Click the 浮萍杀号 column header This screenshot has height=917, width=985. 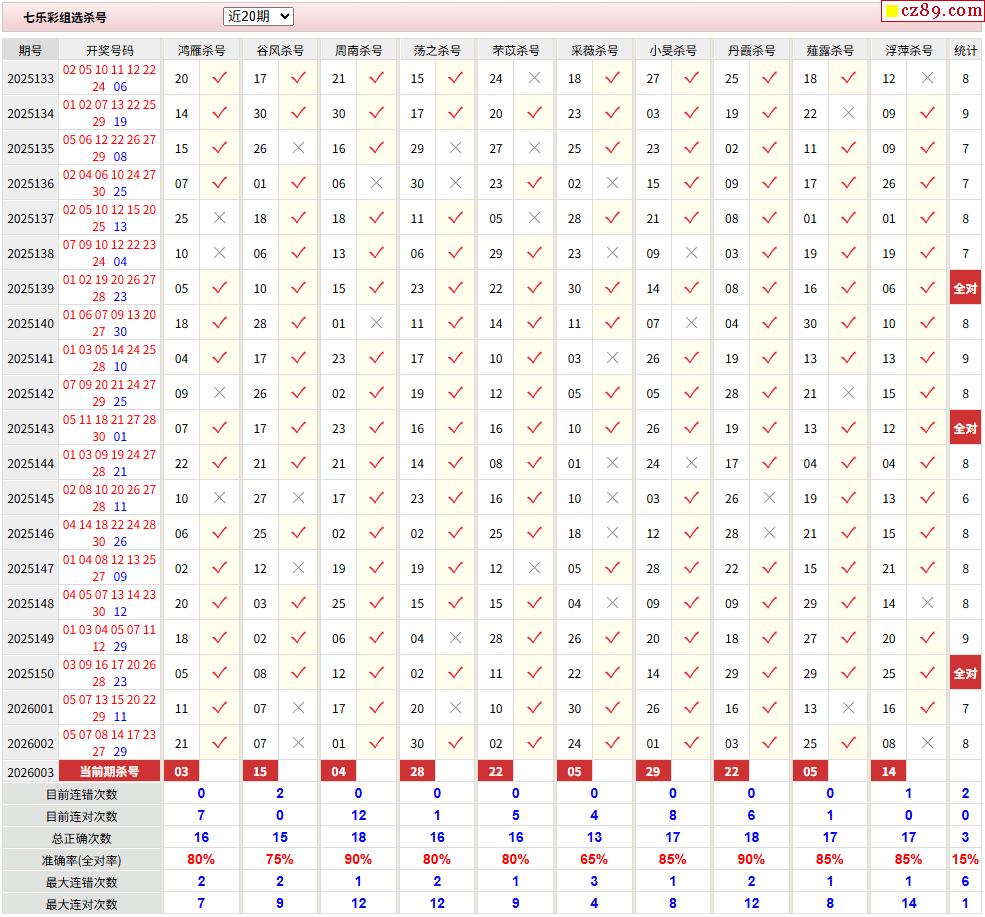pyautogui.click(x=908, y=50)
